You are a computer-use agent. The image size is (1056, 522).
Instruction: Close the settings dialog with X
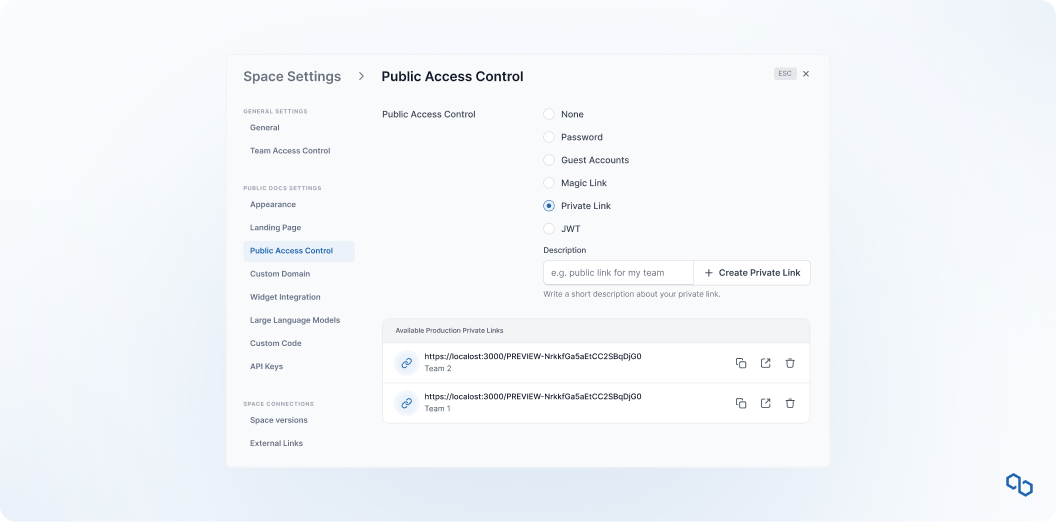coord(806,74)
